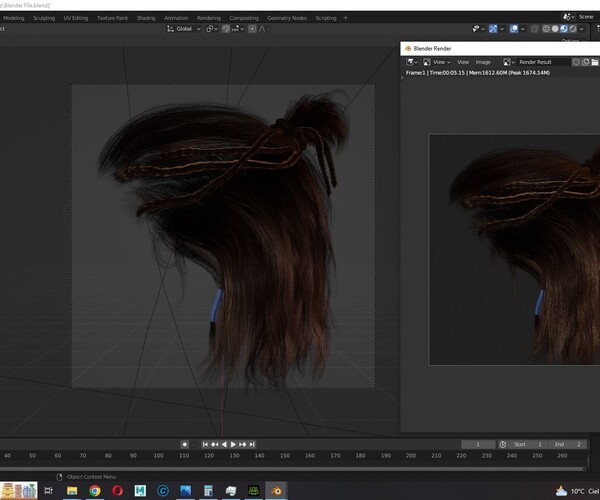Switch to wireframe viewport shading
This screenshot has width=600, height=500.
(546, 29)
